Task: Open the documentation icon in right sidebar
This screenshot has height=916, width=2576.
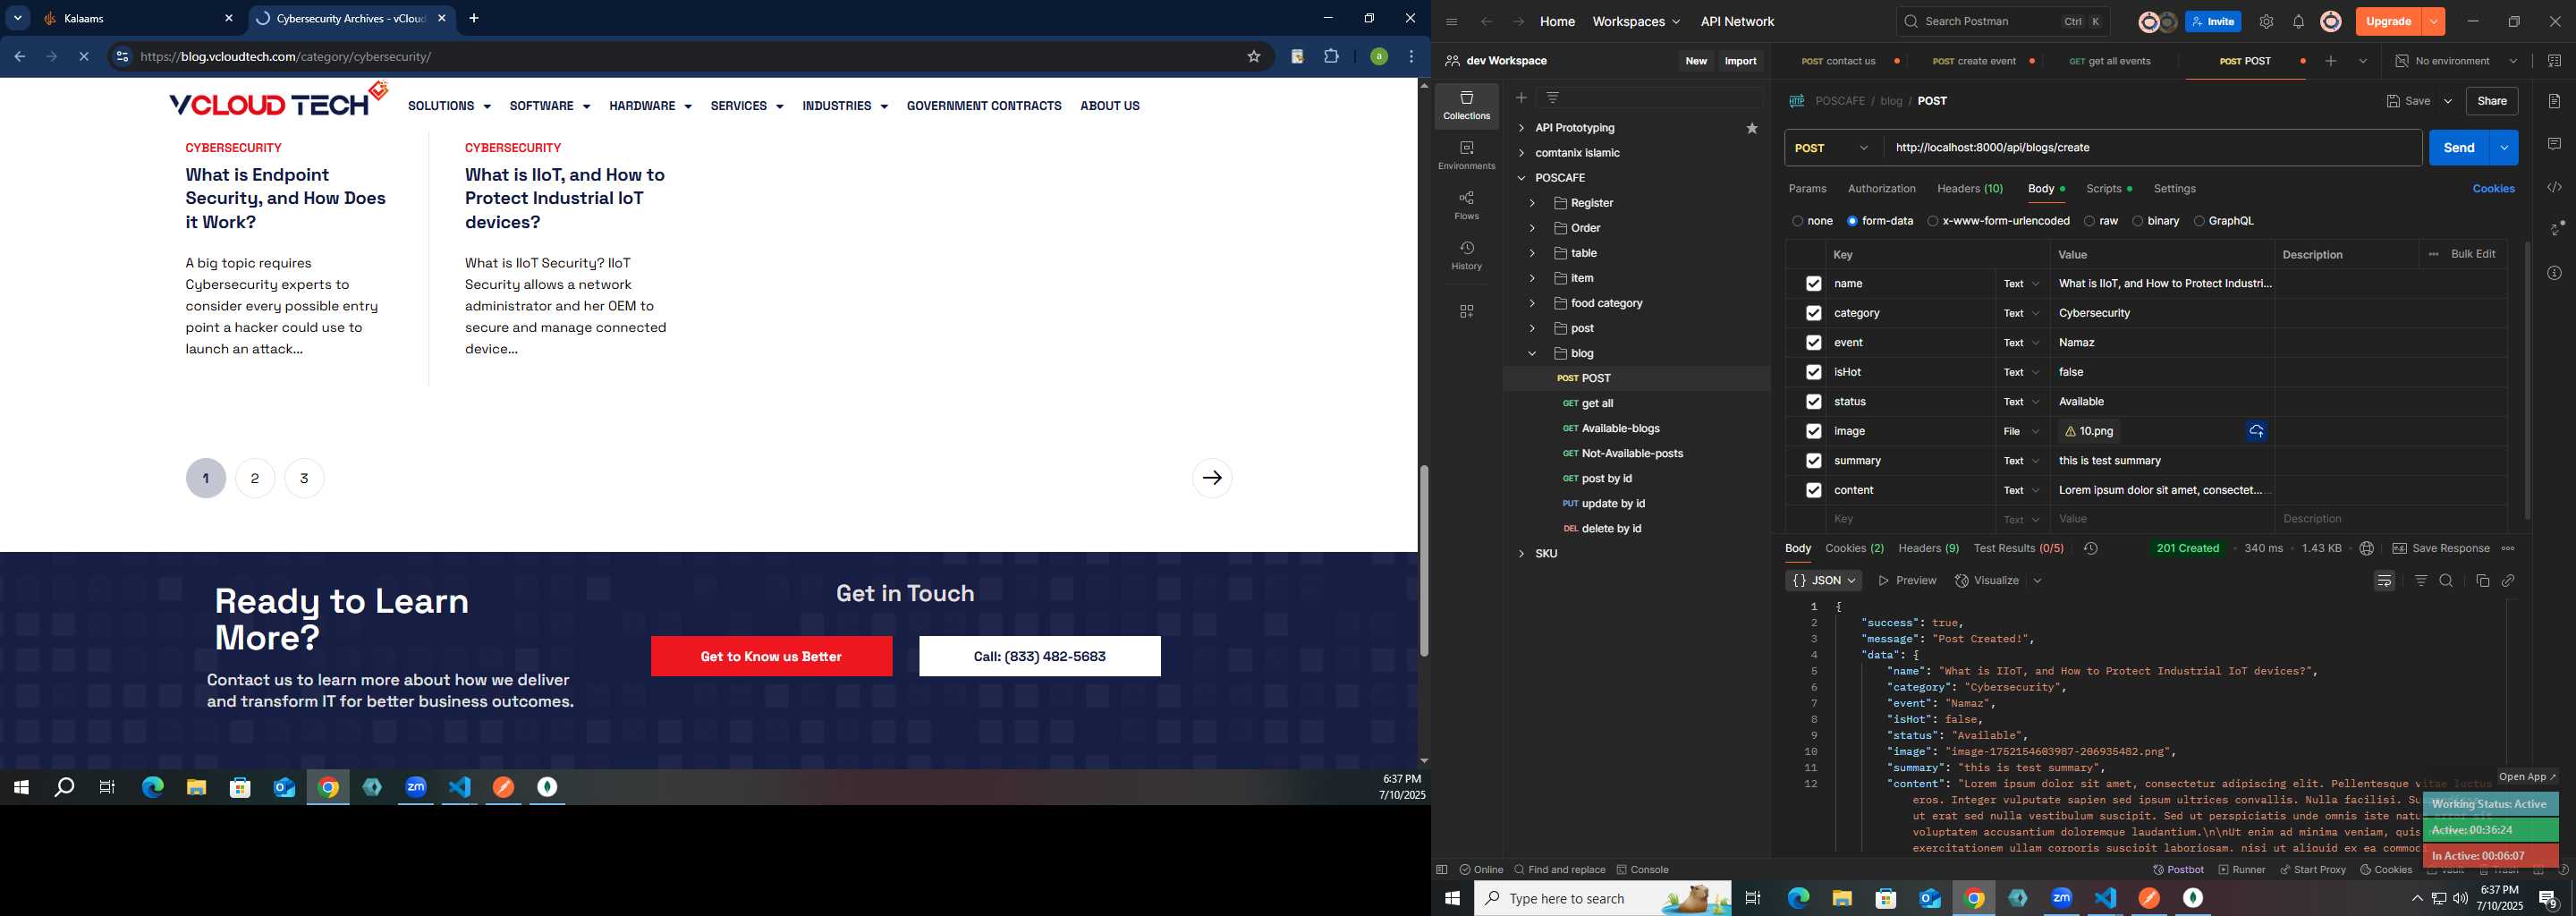Action: pos(2554,101)
